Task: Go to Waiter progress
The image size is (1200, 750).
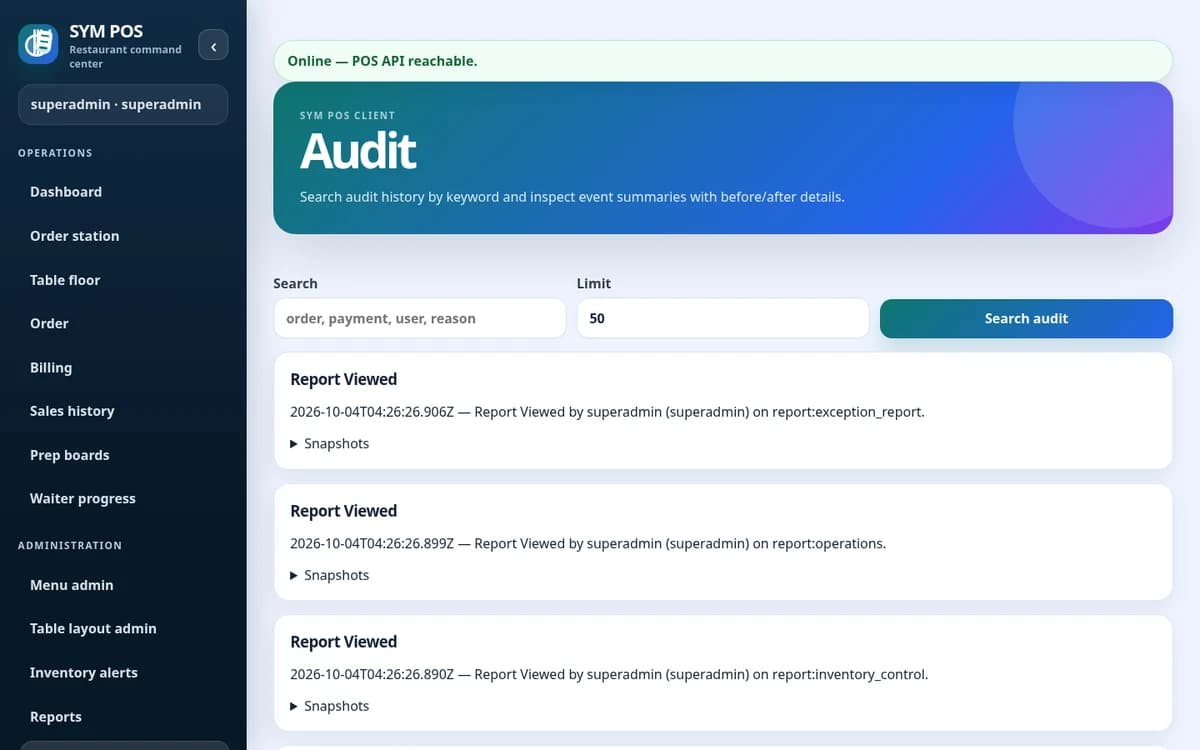Action: tap(123, 498)
